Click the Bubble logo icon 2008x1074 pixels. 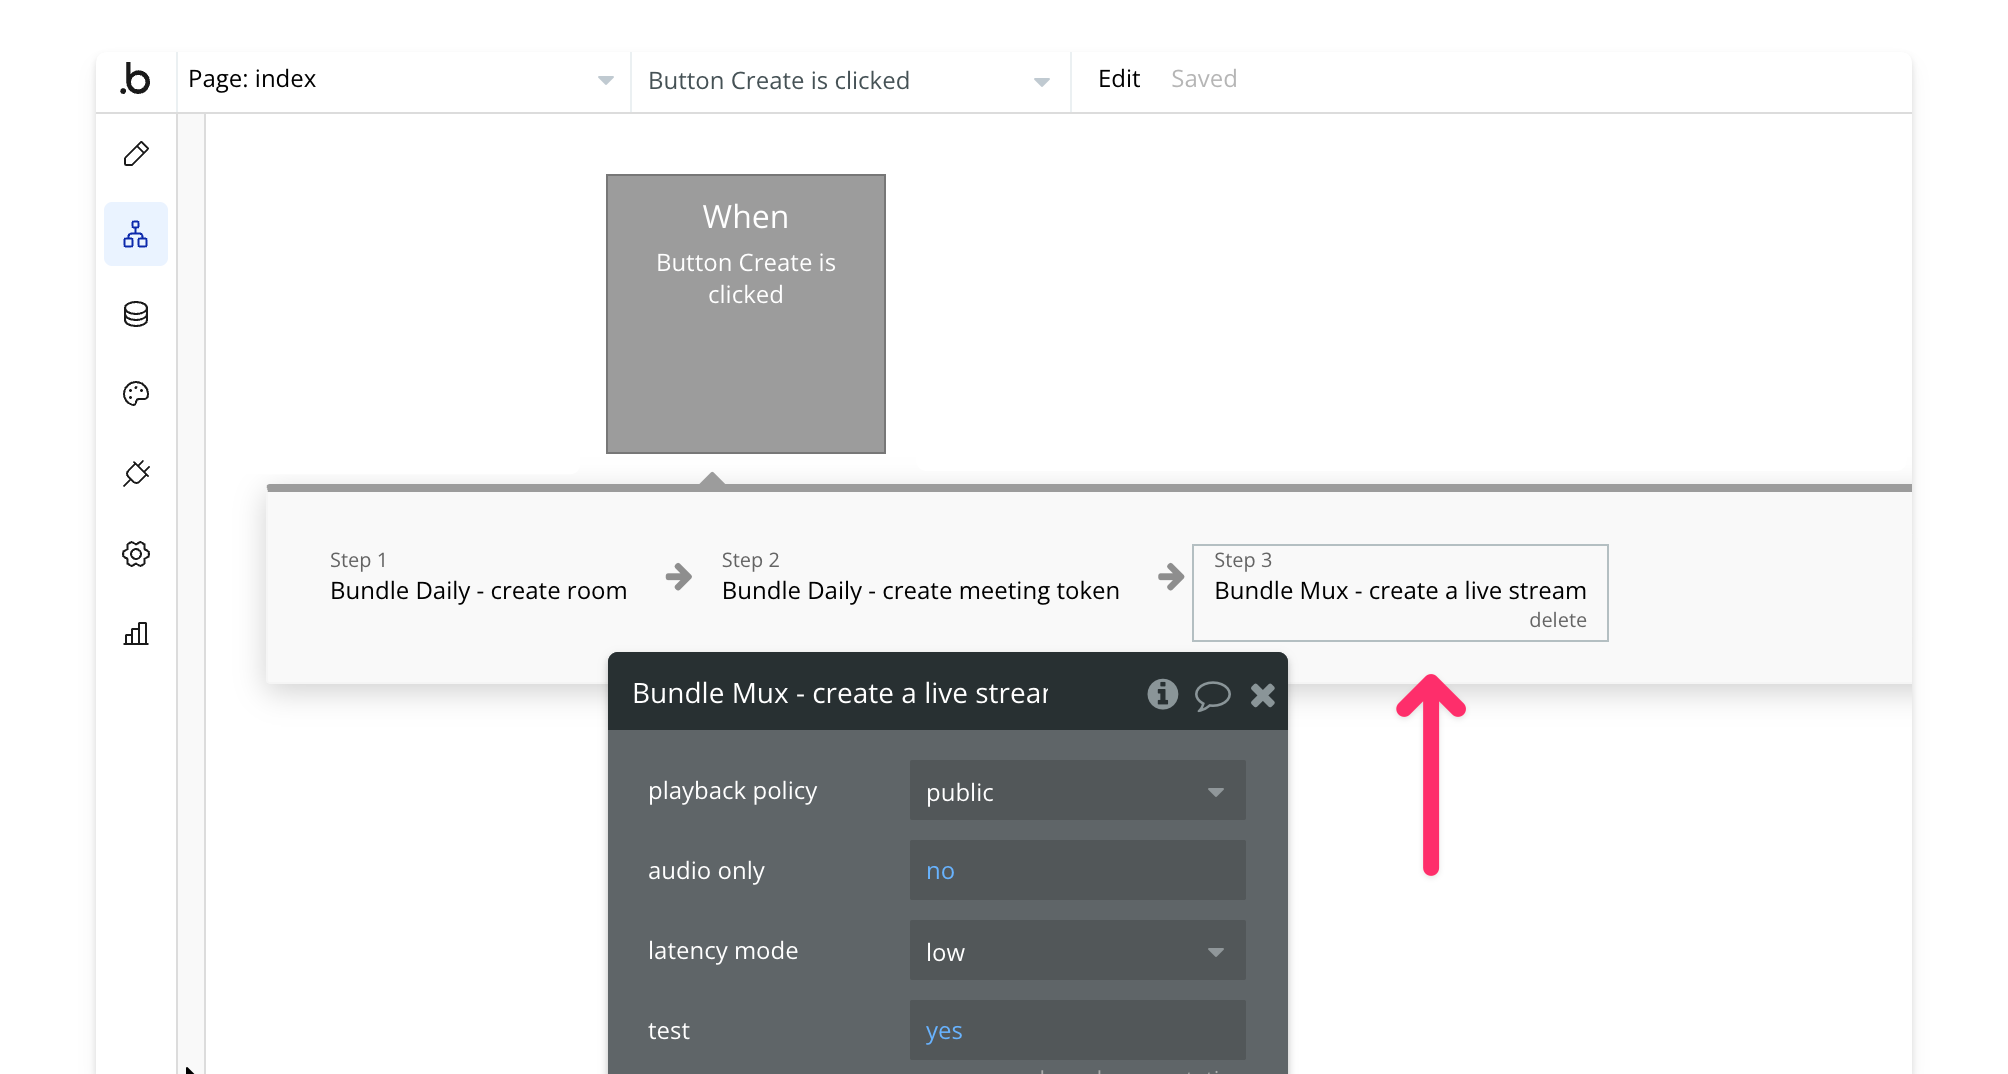tap(135, 79)
